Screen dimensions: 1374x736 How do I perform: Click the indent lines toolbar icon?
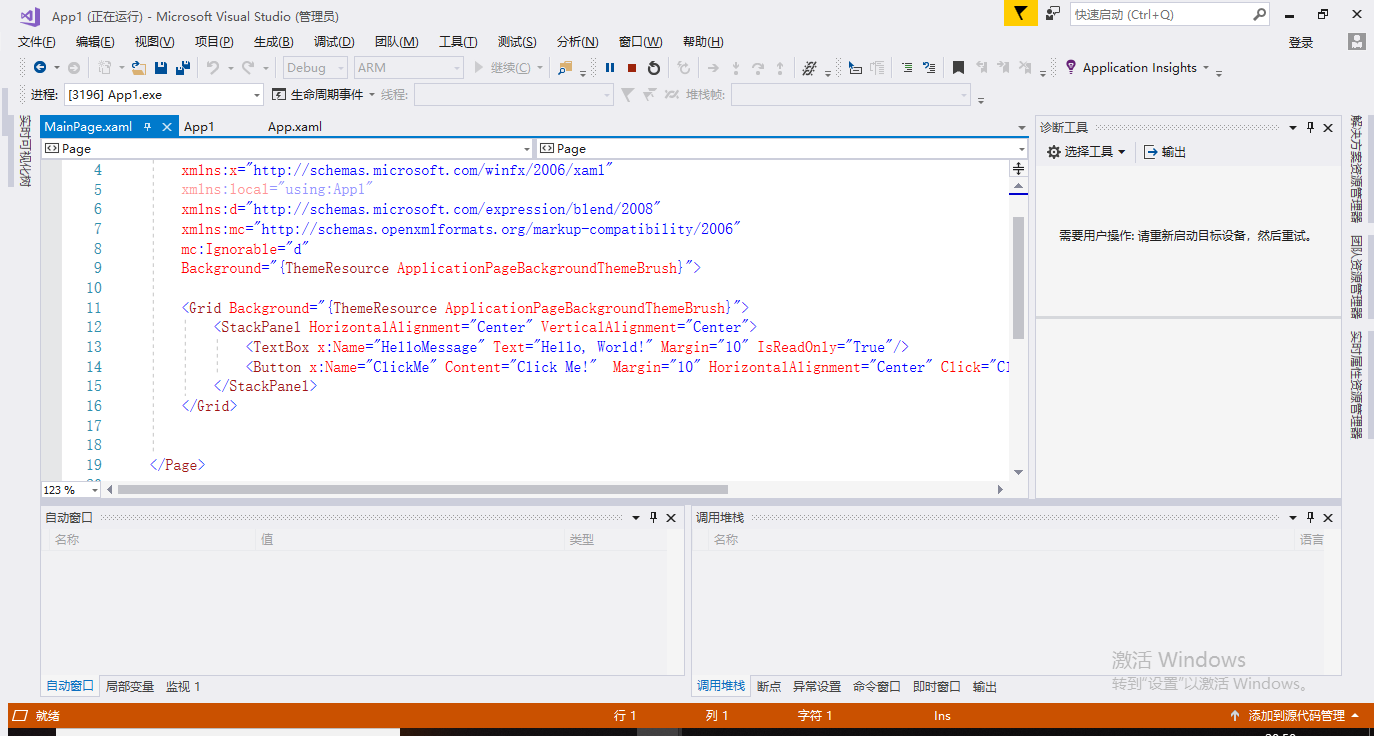coord(906,68)
